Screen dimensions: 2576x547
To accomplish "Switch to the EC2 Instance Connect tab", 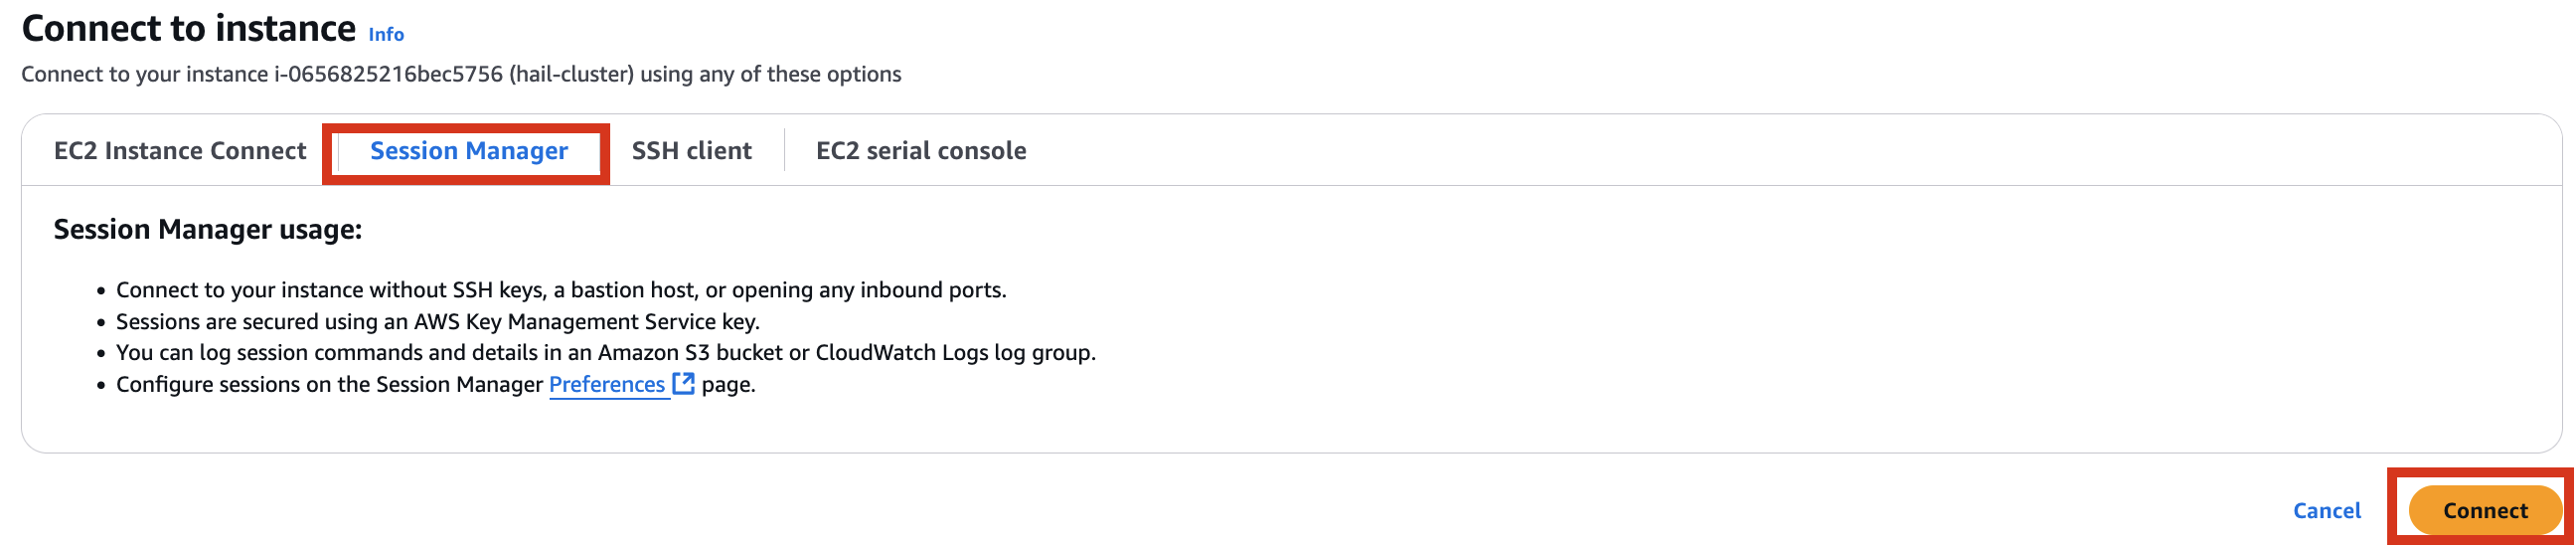I will [x=180, y=151].
